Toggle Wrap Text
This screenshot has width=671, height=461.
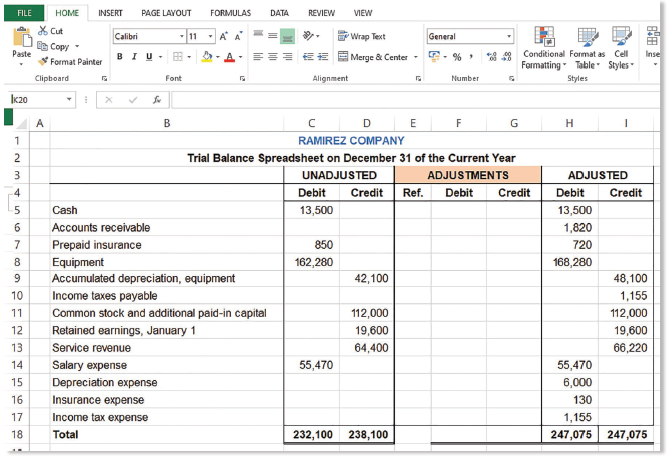pos(362,36)
